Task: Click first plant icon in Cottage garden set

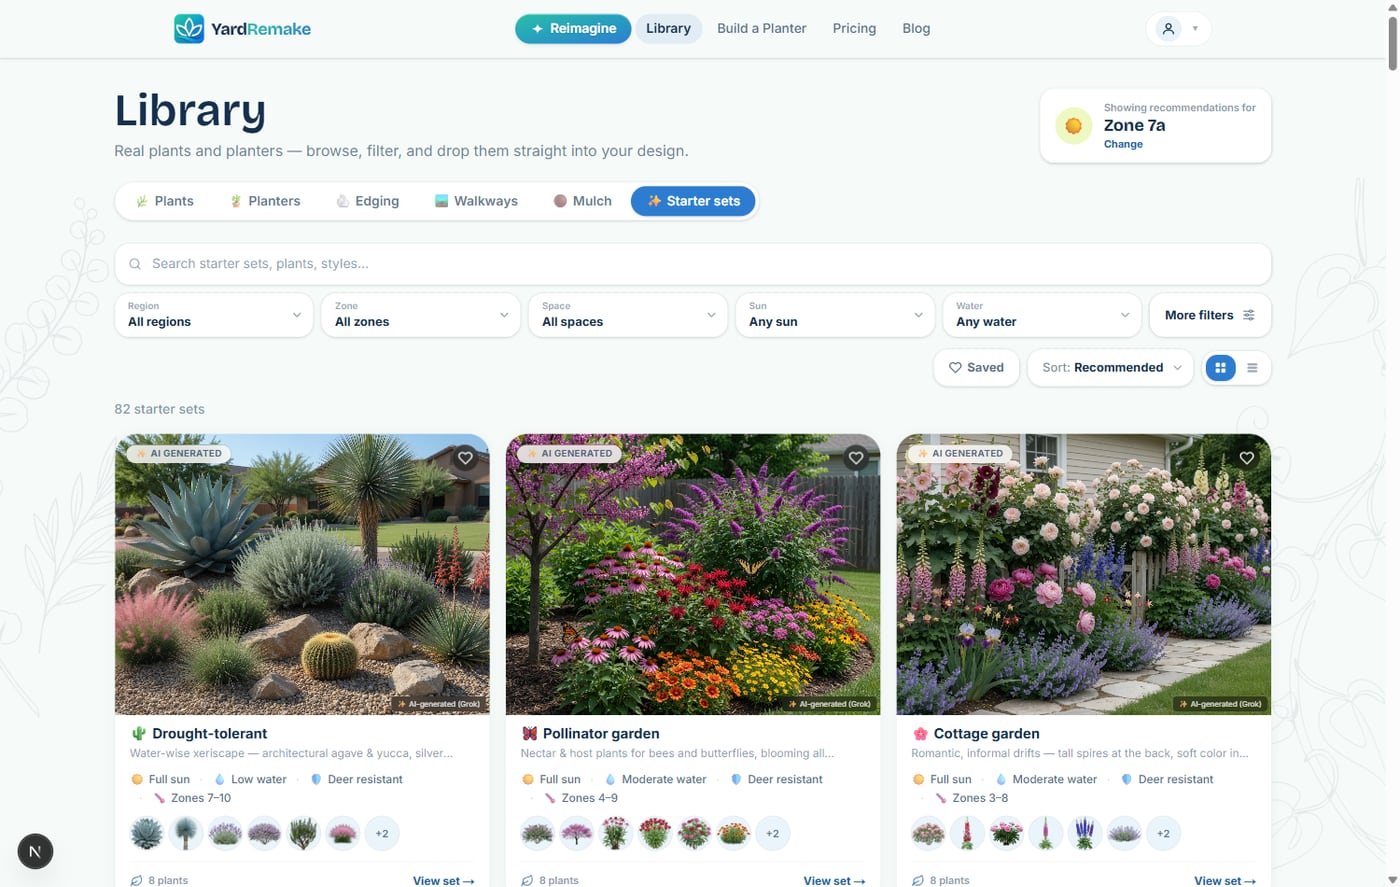Action: pyautogui.click(x=928, y=833)
